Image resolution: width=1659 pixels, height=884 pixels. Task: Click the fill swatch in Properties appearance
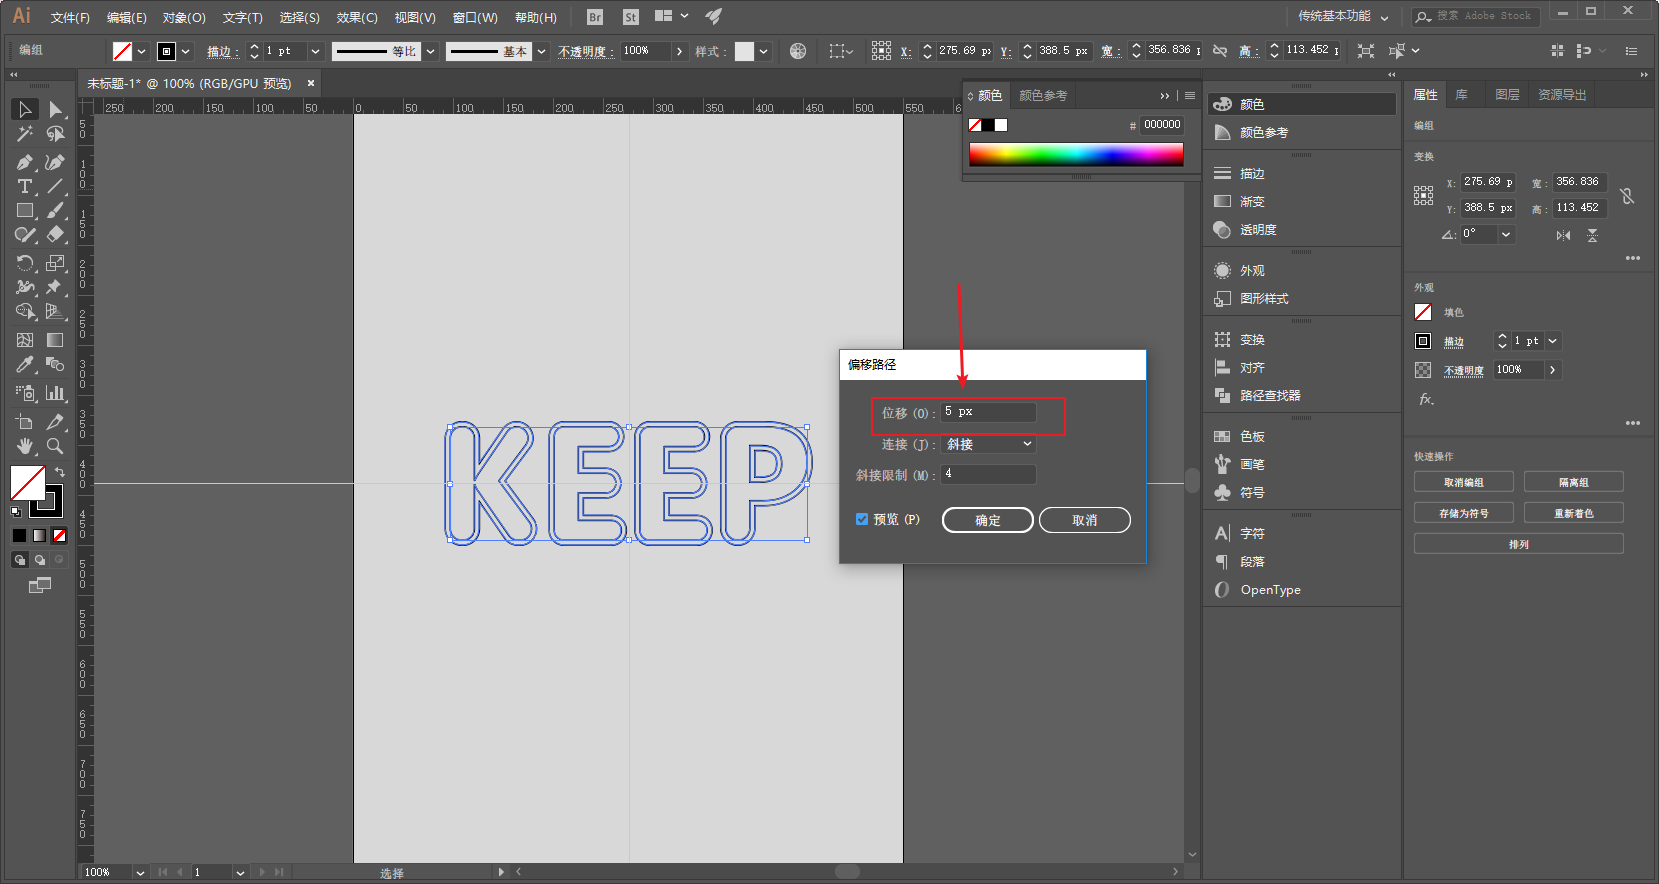point(1423,312)
